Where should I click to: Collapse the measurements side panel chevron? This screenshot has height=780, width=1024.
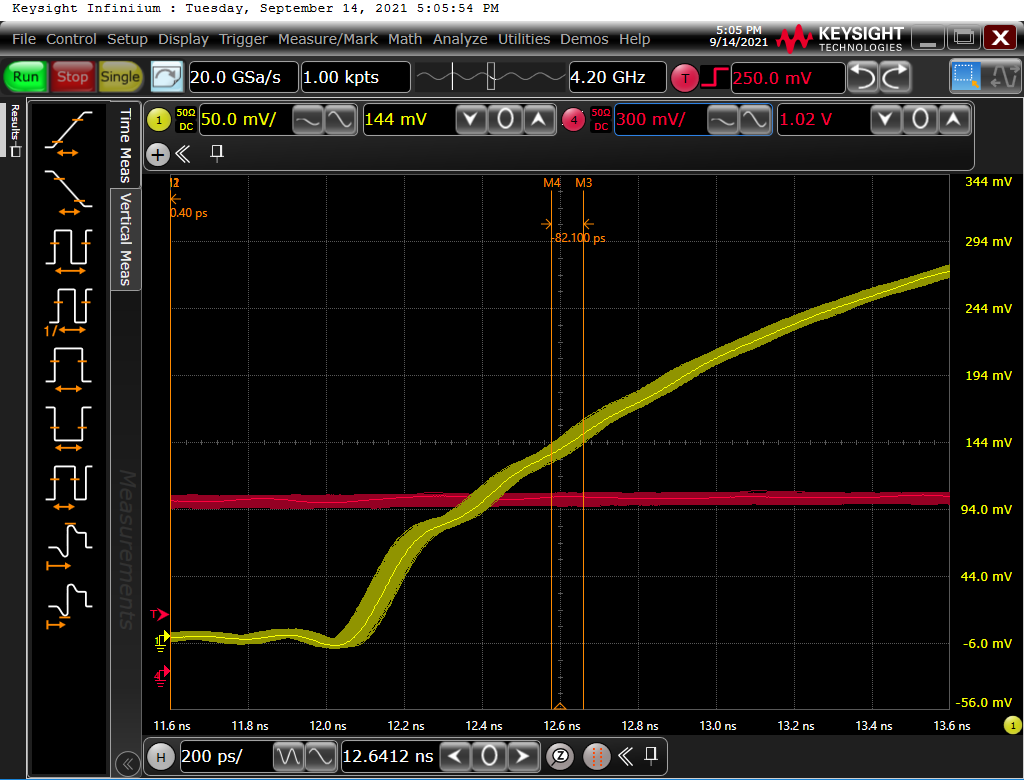coord(128,764)
